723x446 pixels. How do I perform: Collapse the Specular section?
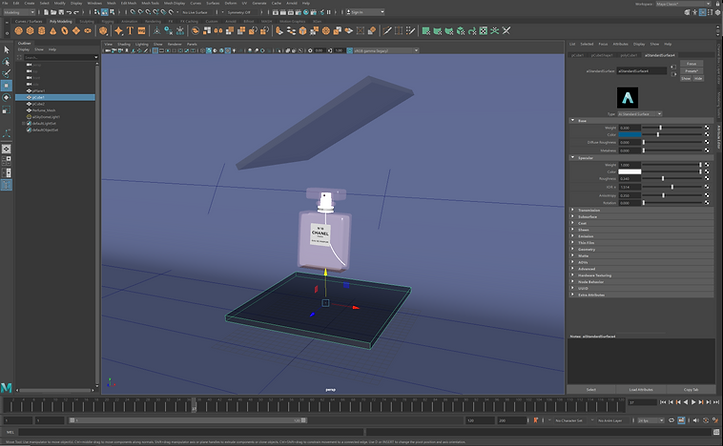pyautogui.click(x=573, y=158)
